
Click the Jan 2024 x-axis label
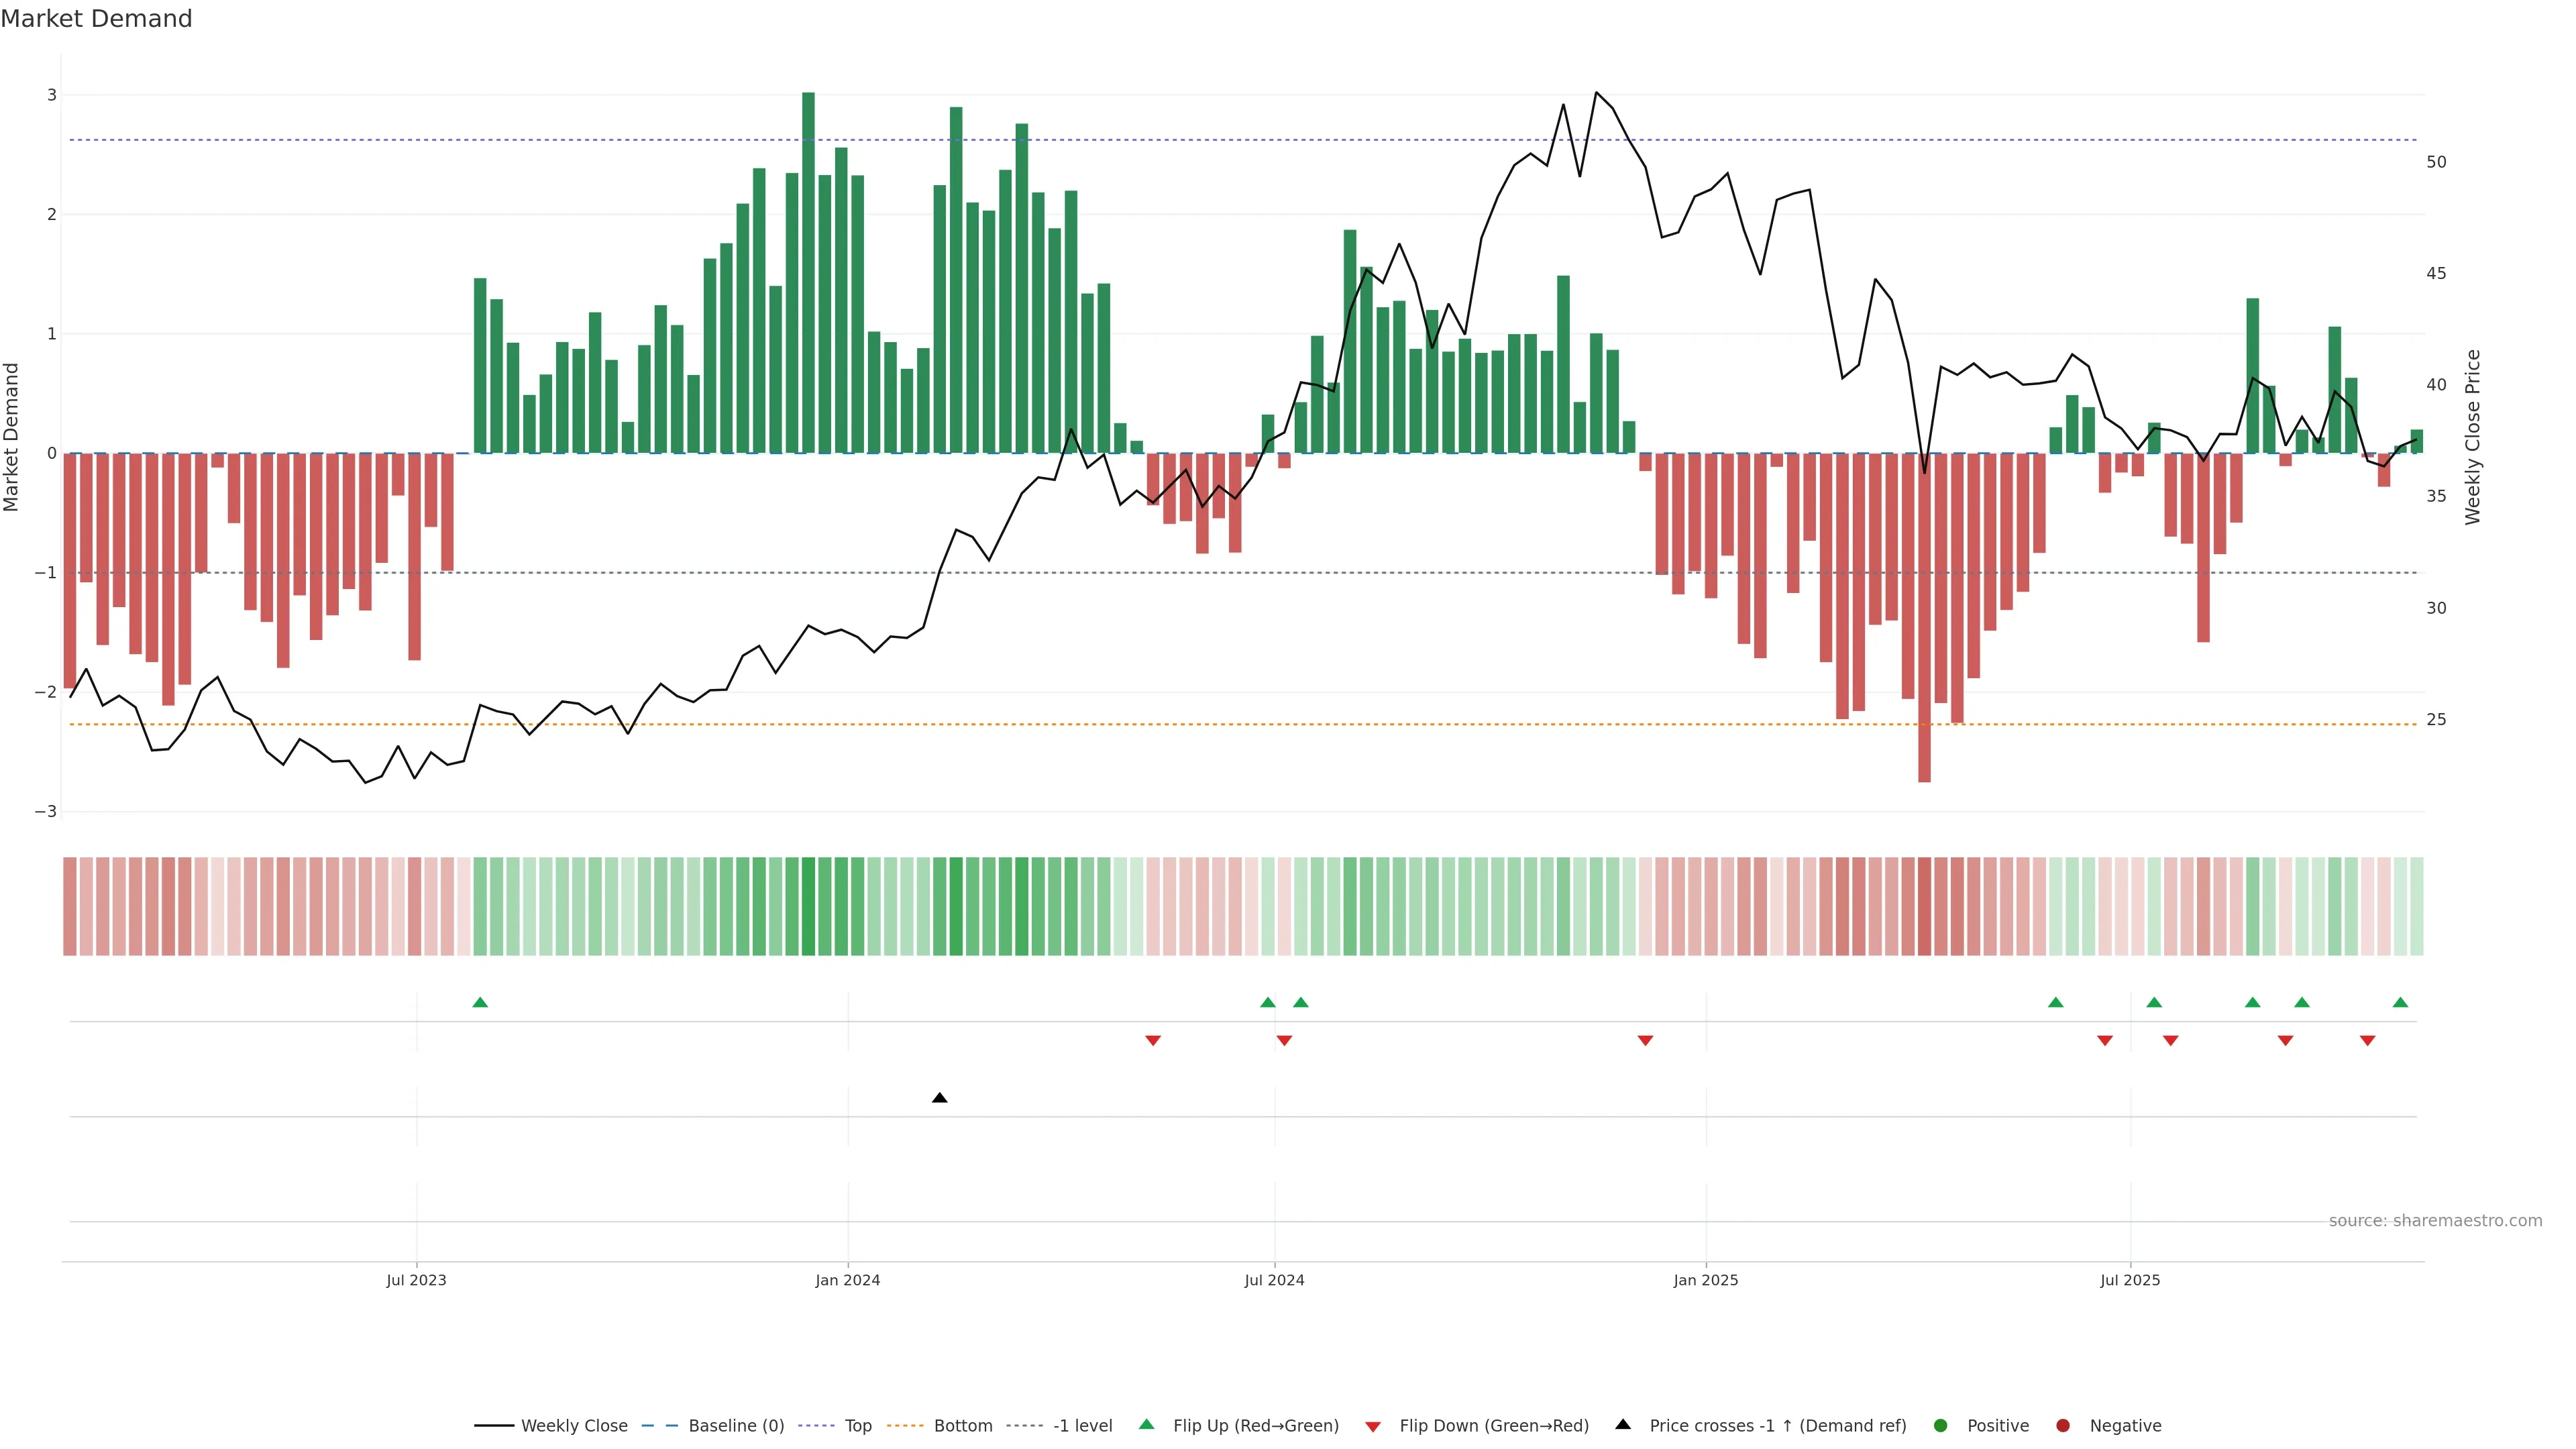coord(847,1280)
